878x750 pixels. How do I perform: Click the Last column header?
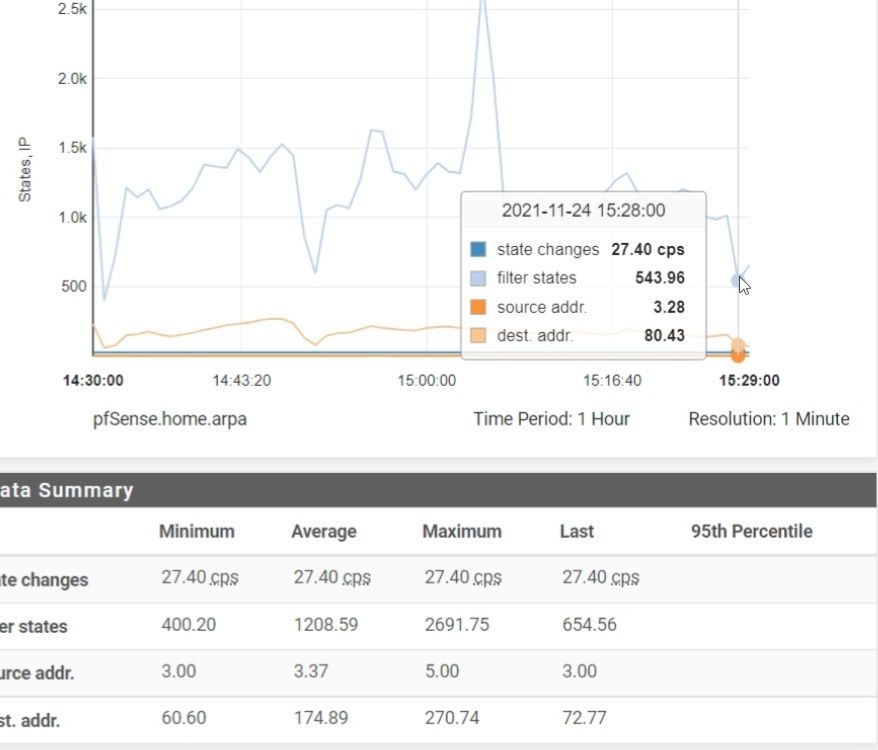(577, 531)
